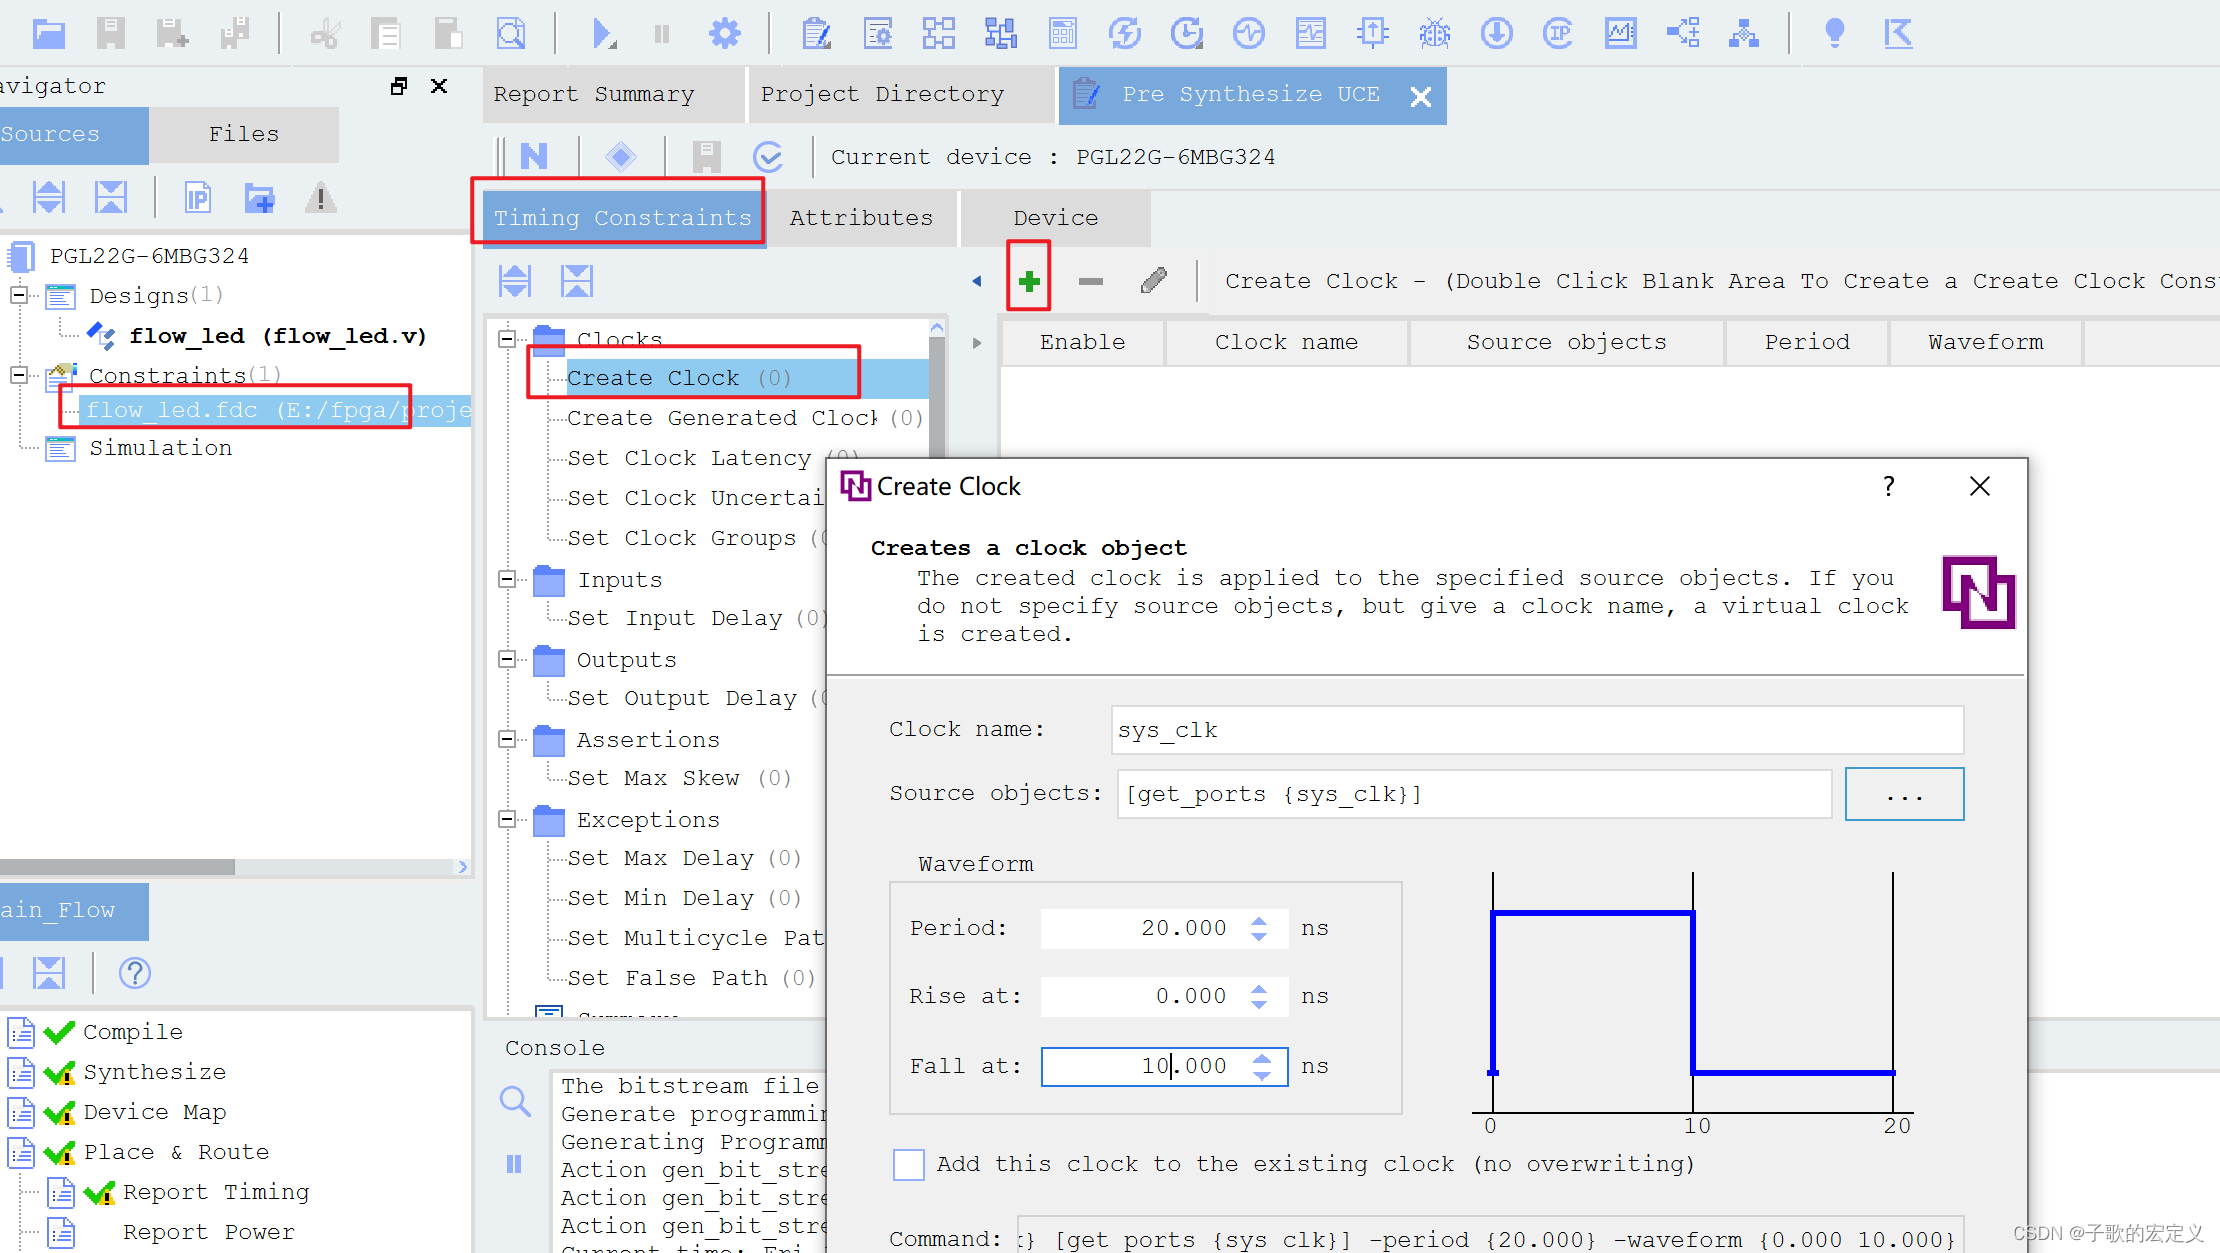Select the Timing Constraints tab
Viewport: 2220px width, 1253px height.
pyautogui.click(x=623, y=218)
